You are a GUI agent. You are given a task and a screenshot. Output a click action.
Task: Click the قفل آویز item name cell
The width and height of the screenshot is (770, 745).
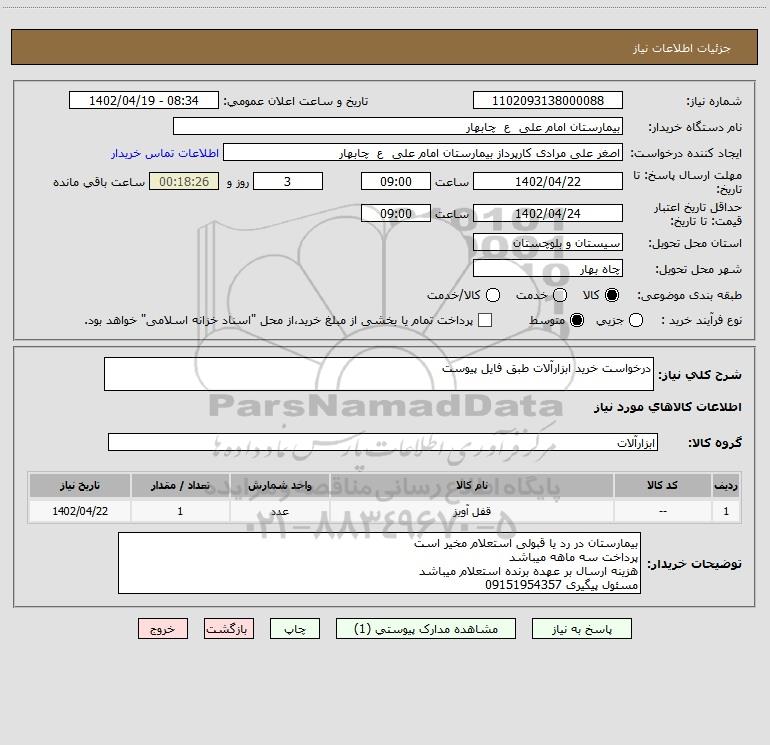pyautogui.click(x=471, y=511)
